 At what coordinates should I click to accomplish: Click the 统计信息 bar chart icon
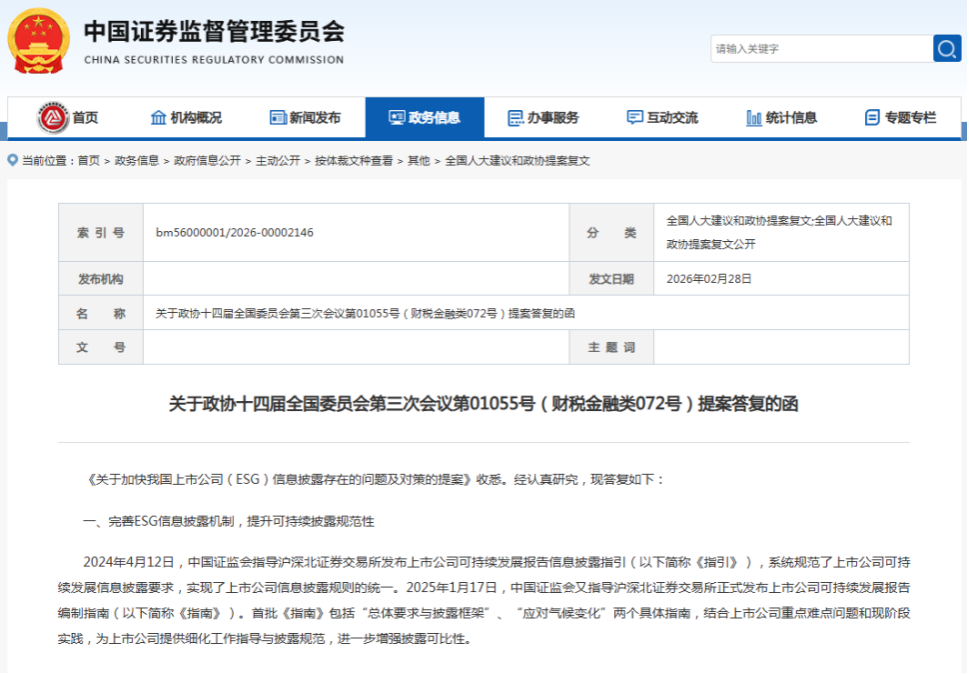click(754, 118)
